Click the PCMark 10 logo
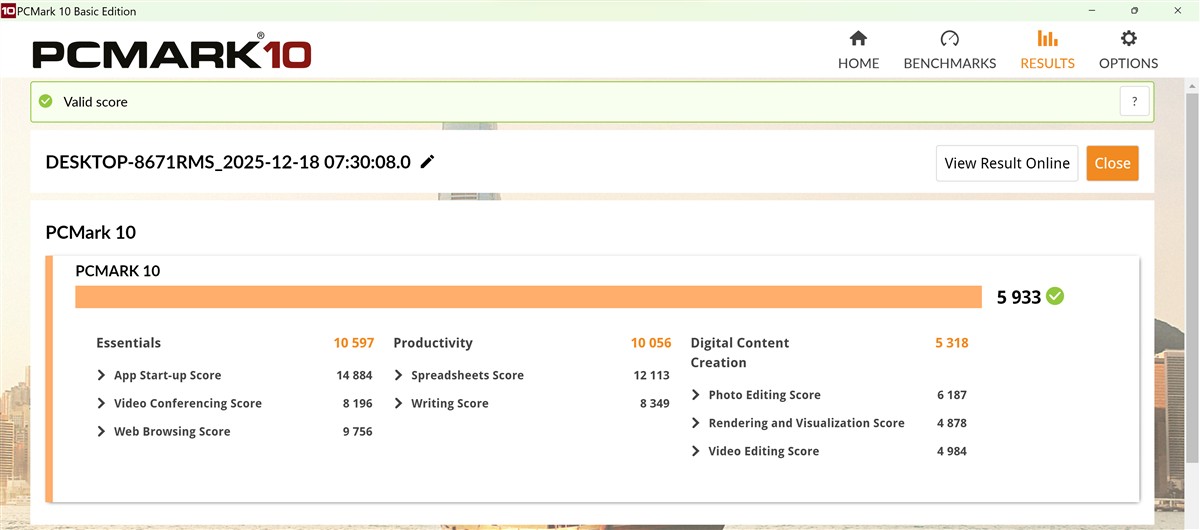The width and height of the screenshot is (1200, 530). point(171,52)
